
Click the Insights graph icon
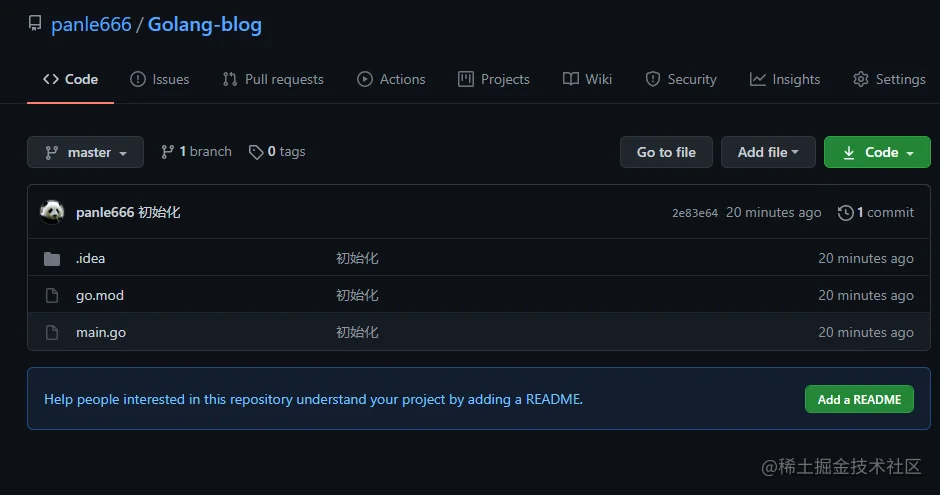coord(758,79)
